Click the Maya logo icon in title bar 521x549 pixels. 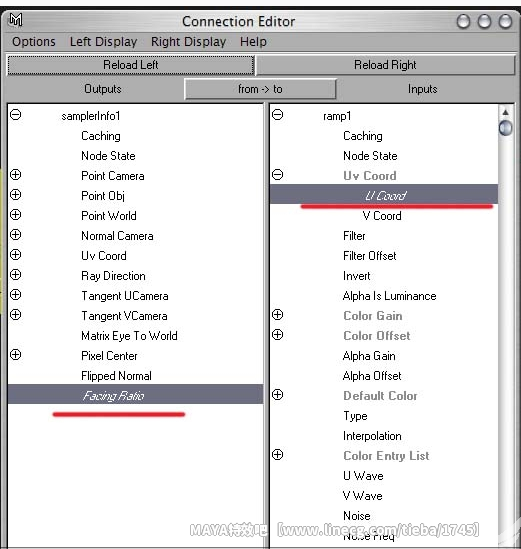[16, 20]
